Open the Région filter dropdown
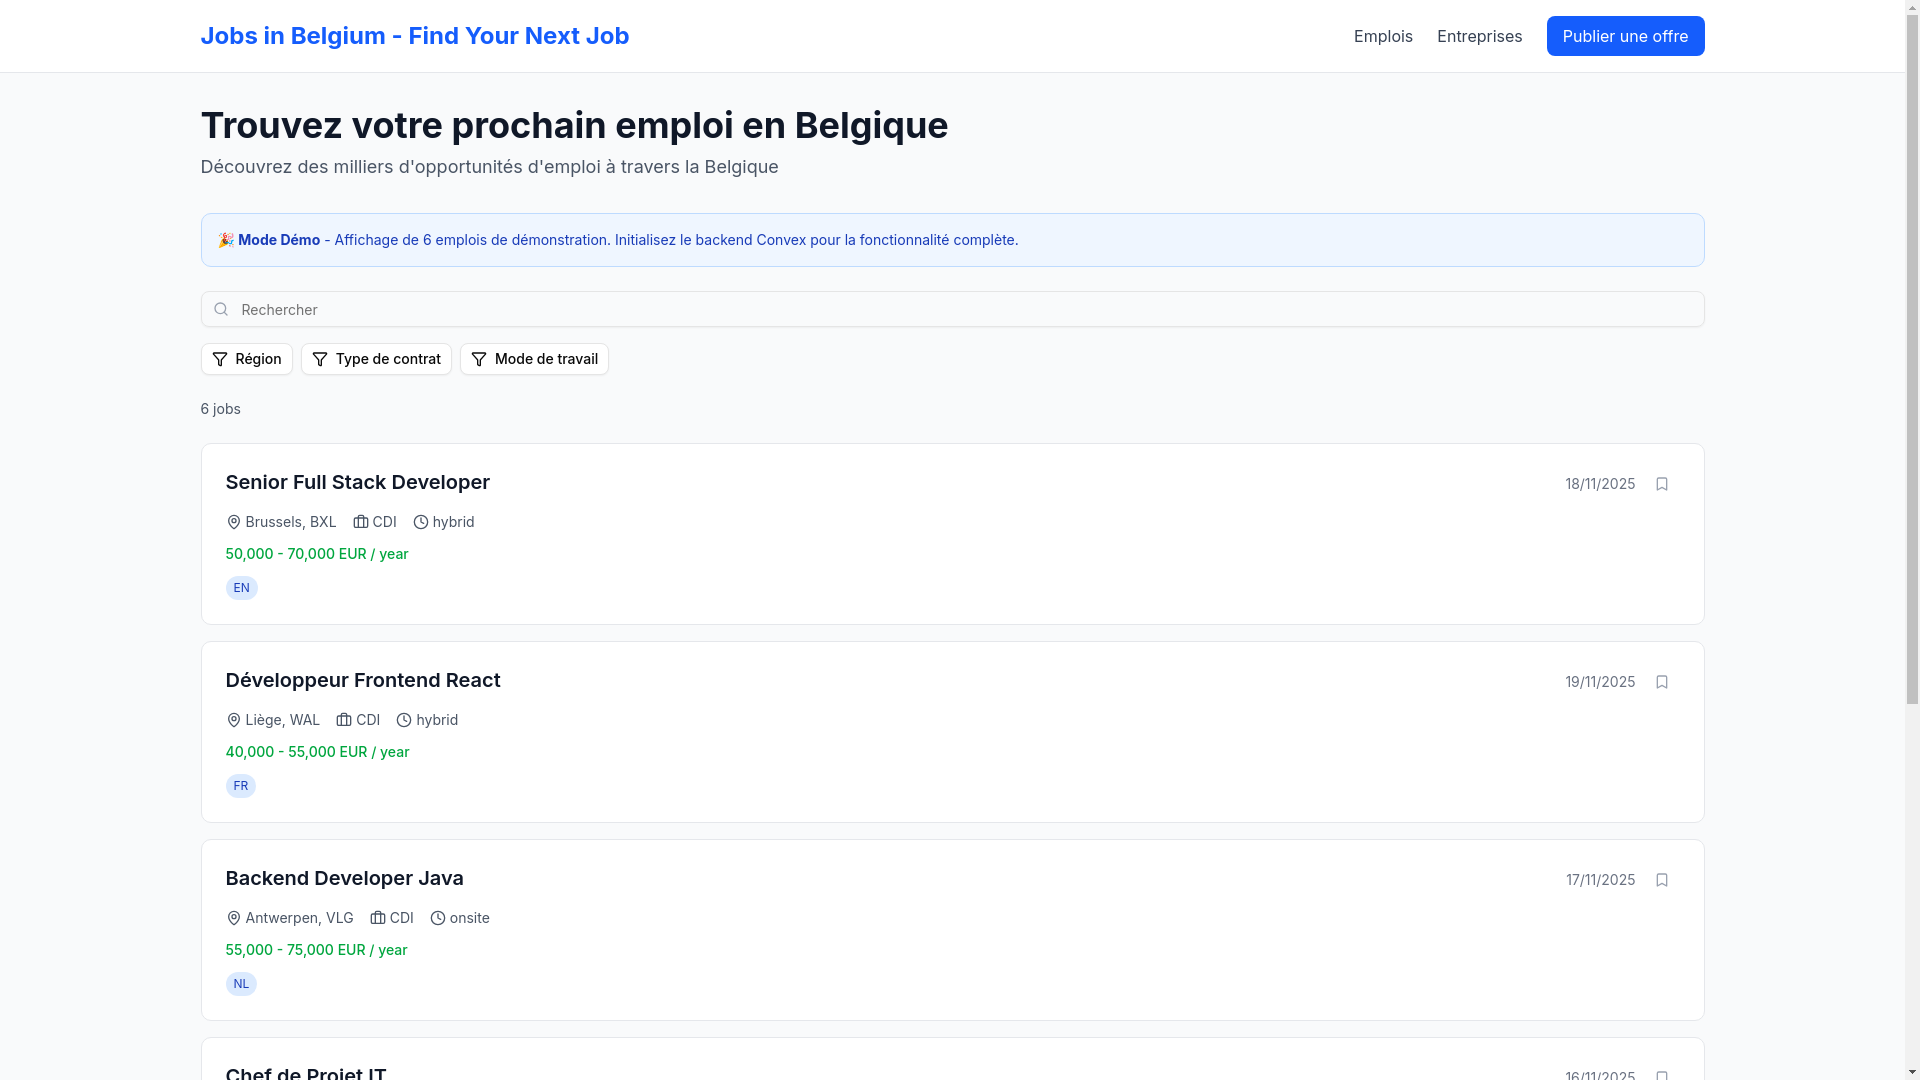The image size is (1920, 1080). 247,359
